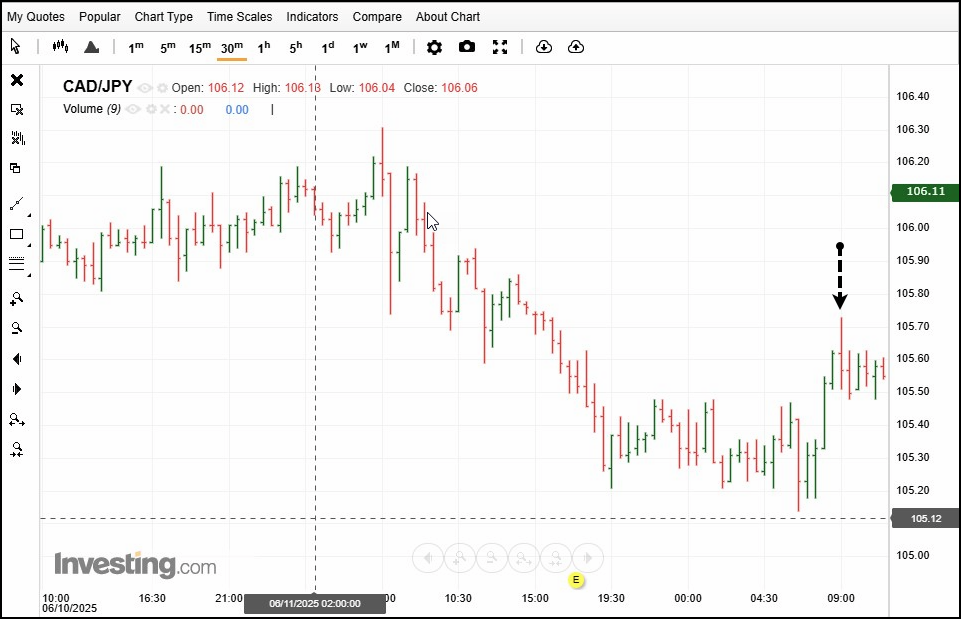The height and width of the screenshot is (619, 961).
Task: Toggle CAD/JPY series visibility eye icon
Action: 145,88
